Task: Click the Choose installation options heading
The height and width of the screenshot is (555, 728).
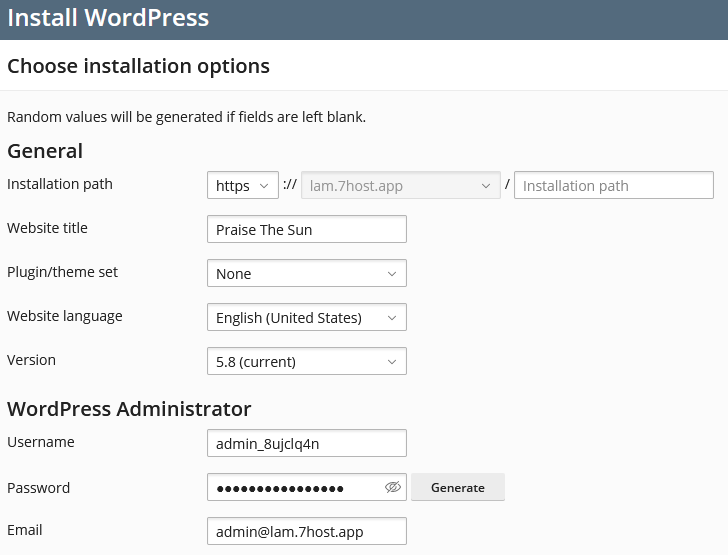Action: click(x=138, y=66)
